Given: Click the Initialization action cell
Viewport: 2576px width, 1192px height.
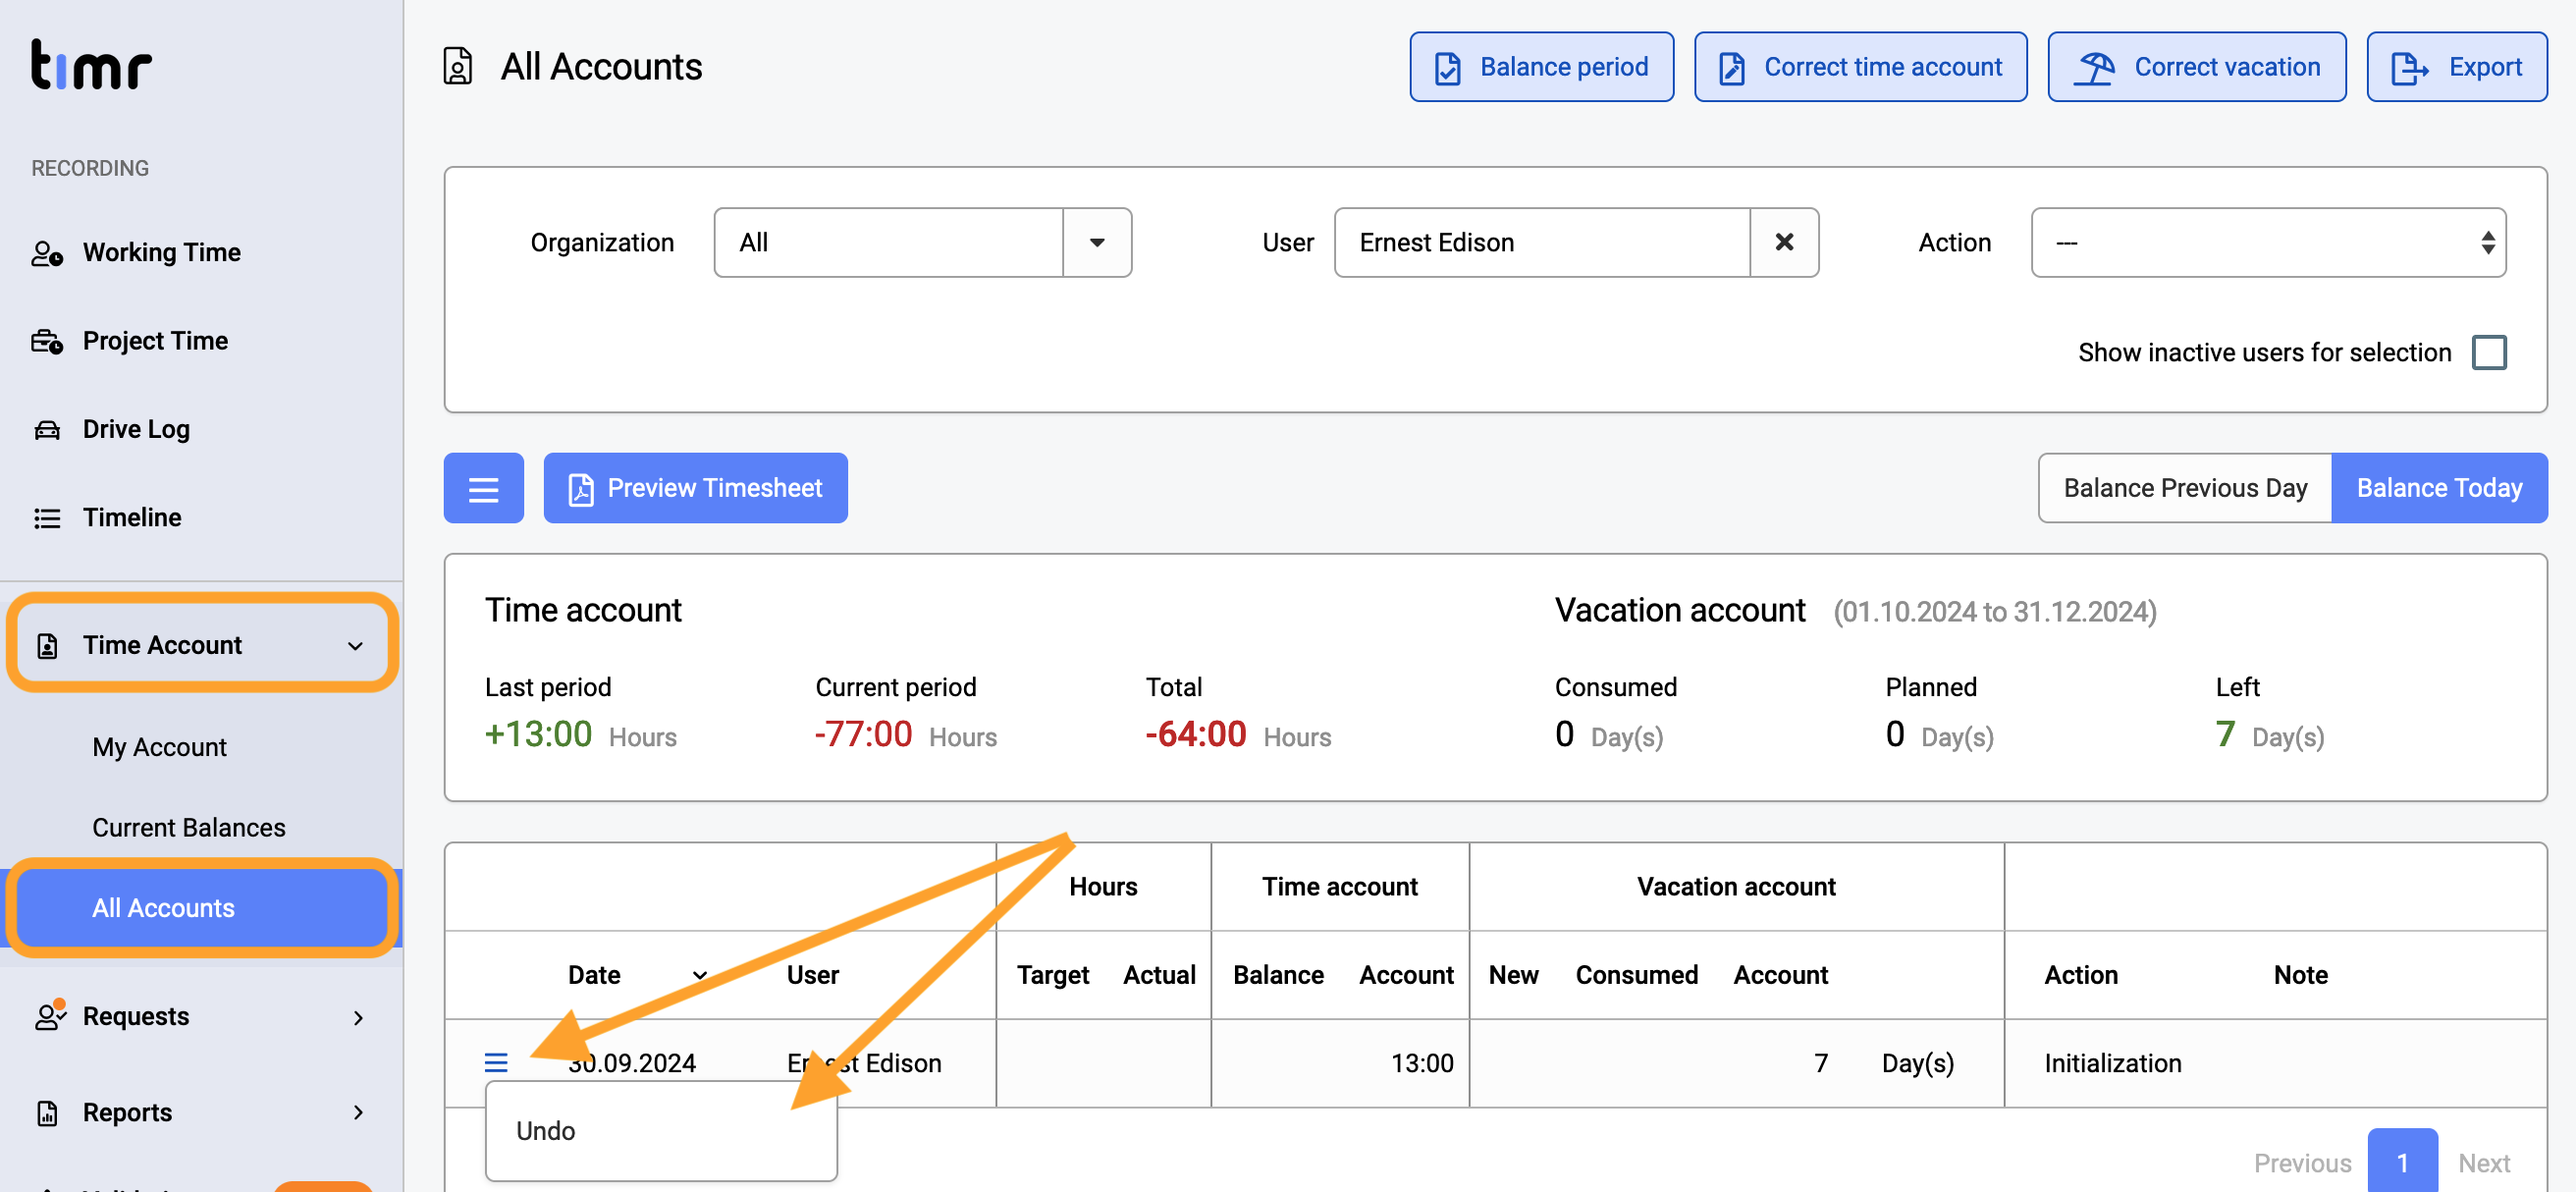Looking at the screenshot, I should [x=2112, y=1063].
